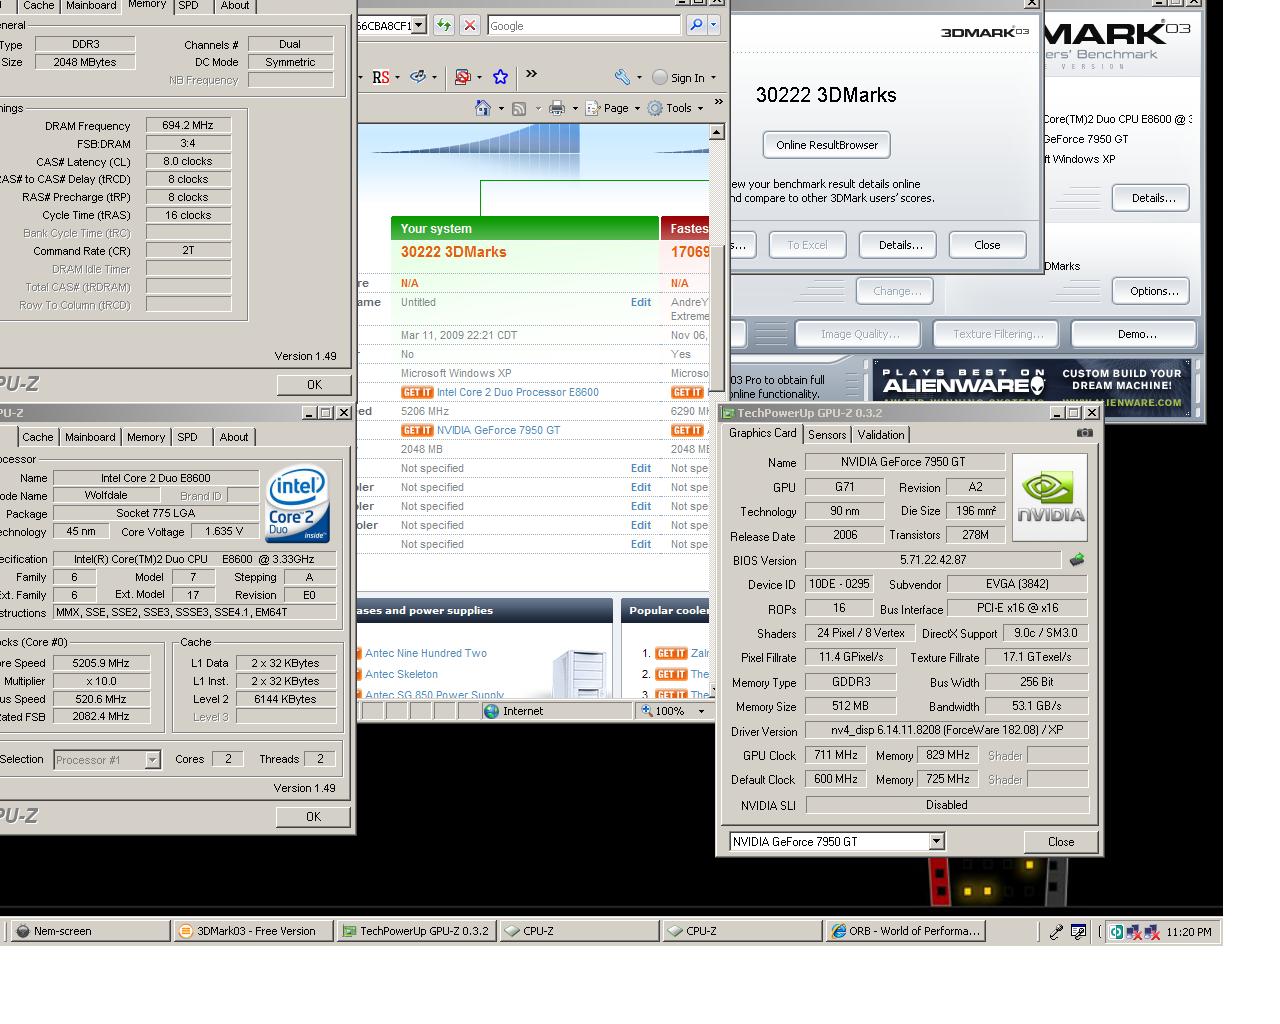Viewport: 1280px width, 1024px height.
Task: Click Details button in 3DMark score dialog
Action: point(900,245)
